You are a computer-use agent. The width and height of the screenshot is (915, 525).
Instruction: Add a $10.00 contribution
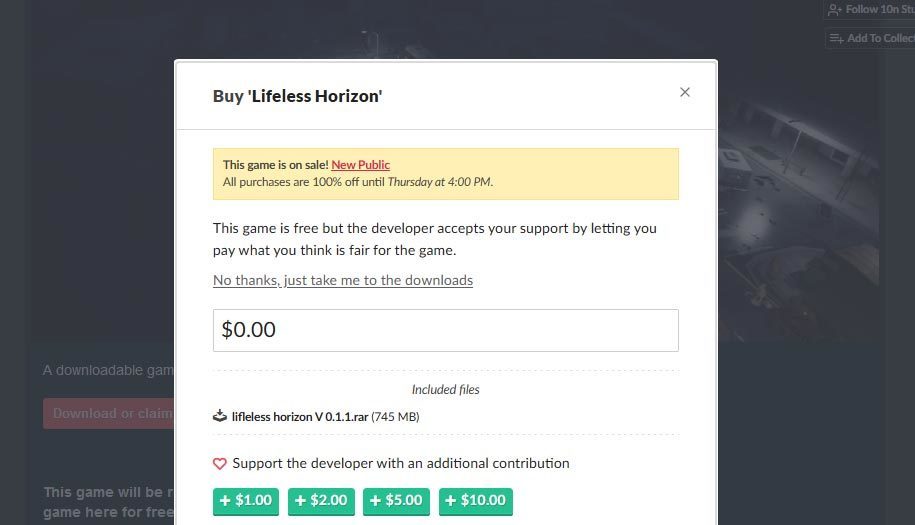[x=476, y=501]
